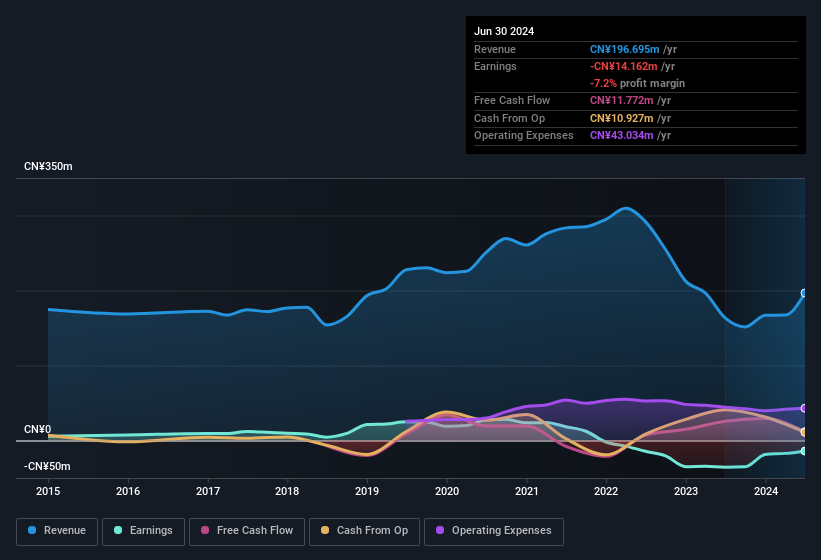The width and height of the screenshot is (821, 560).
Task: Click the 2021 x-axis label
Action: coord(527,491)
